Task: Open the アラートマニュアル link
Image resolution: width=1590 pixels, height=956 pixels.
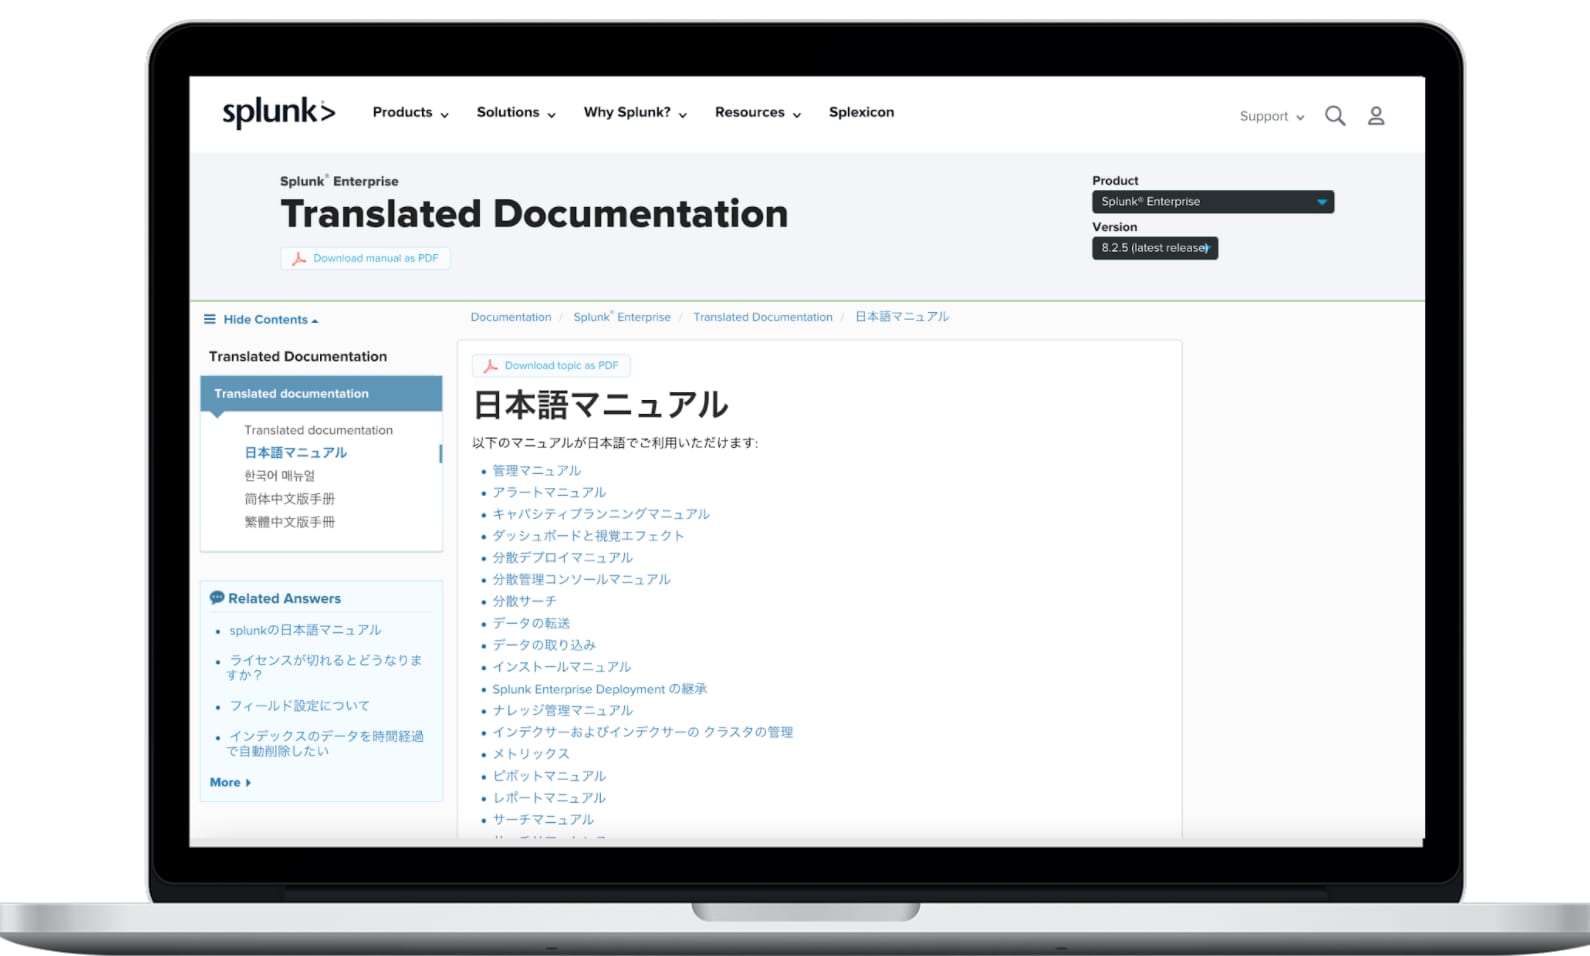Action: click(549, 493)
